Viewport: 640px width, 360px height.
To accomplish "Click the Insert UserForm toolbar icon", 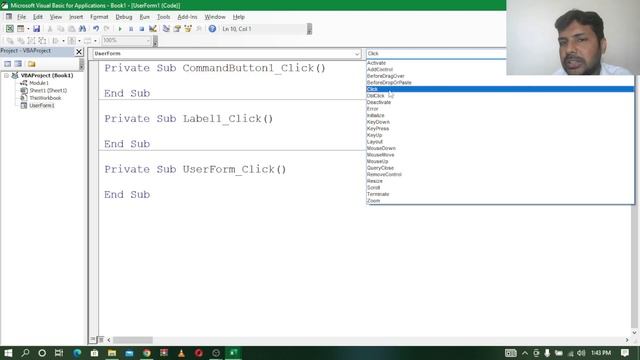I will pyautogui.click(x=20, y=29).
